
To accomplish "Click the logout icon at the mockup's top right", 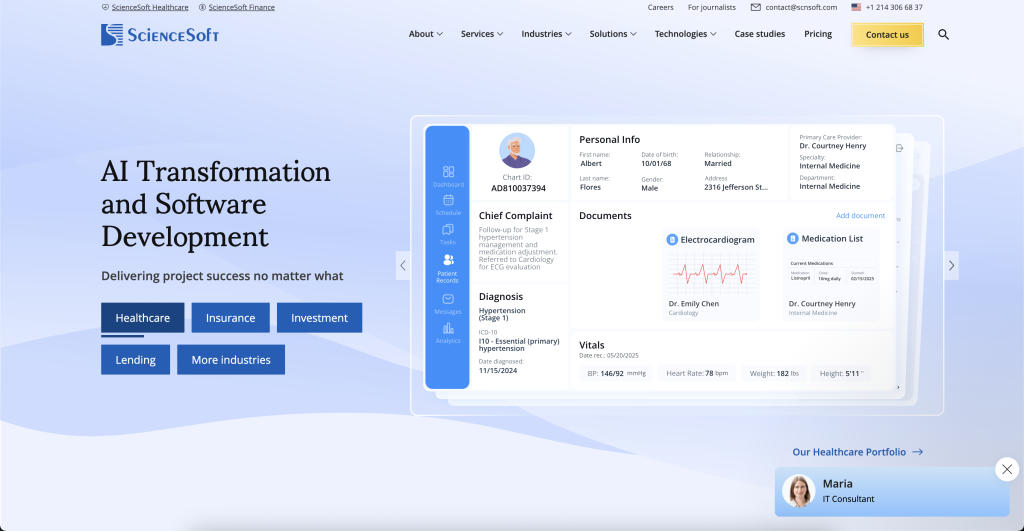I will [899, 148].
